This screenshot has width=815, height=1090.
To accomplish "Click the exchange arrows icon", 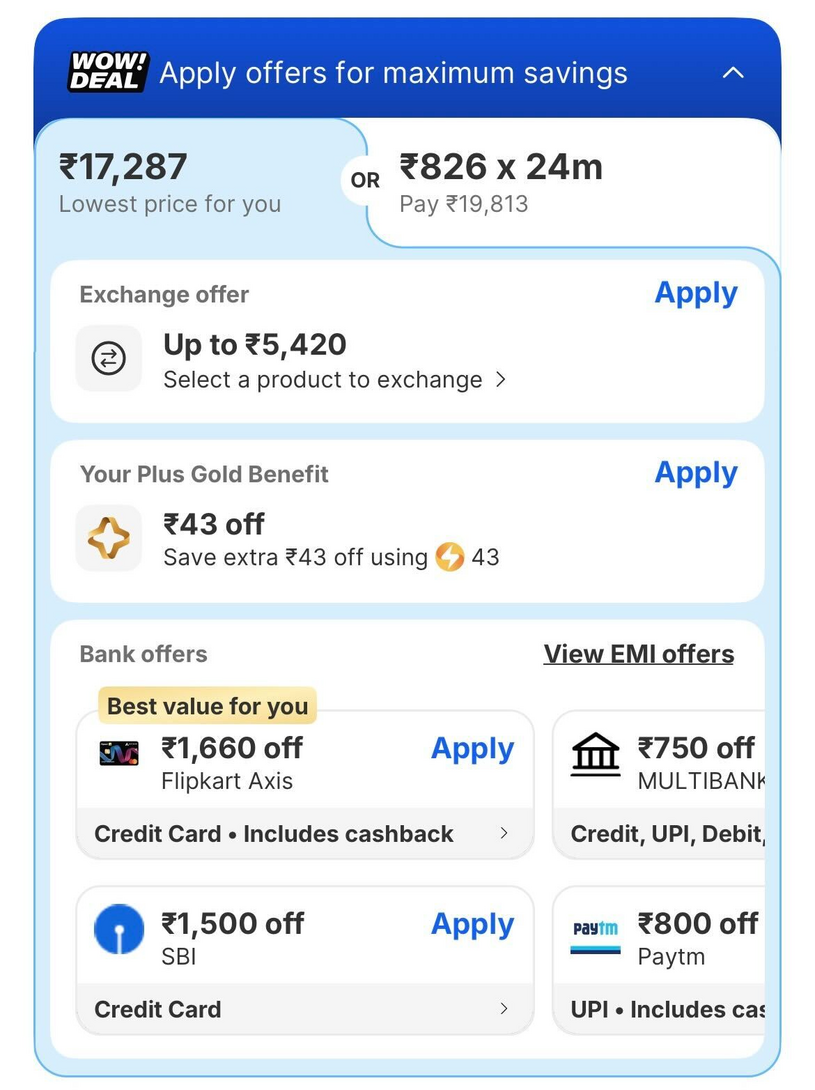I will pos(108,359).
